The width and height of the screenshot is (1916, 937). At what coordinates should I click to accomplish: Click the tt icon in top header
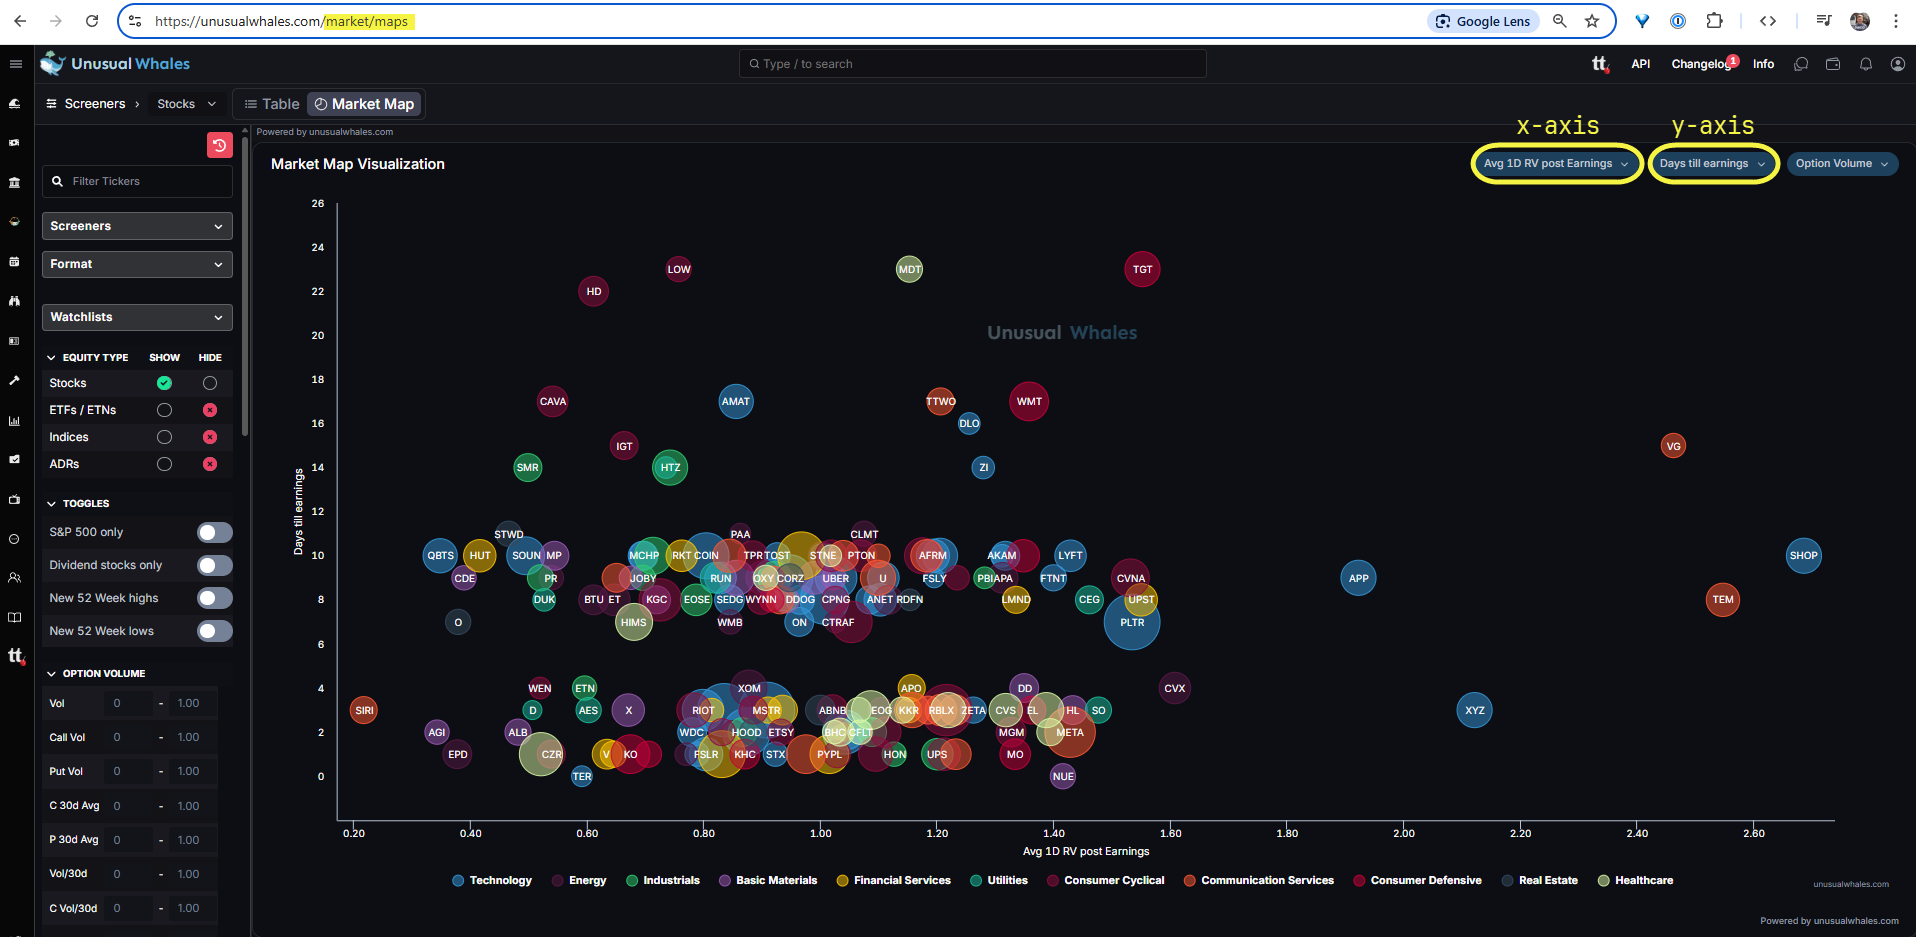[x=1600, y=64]
